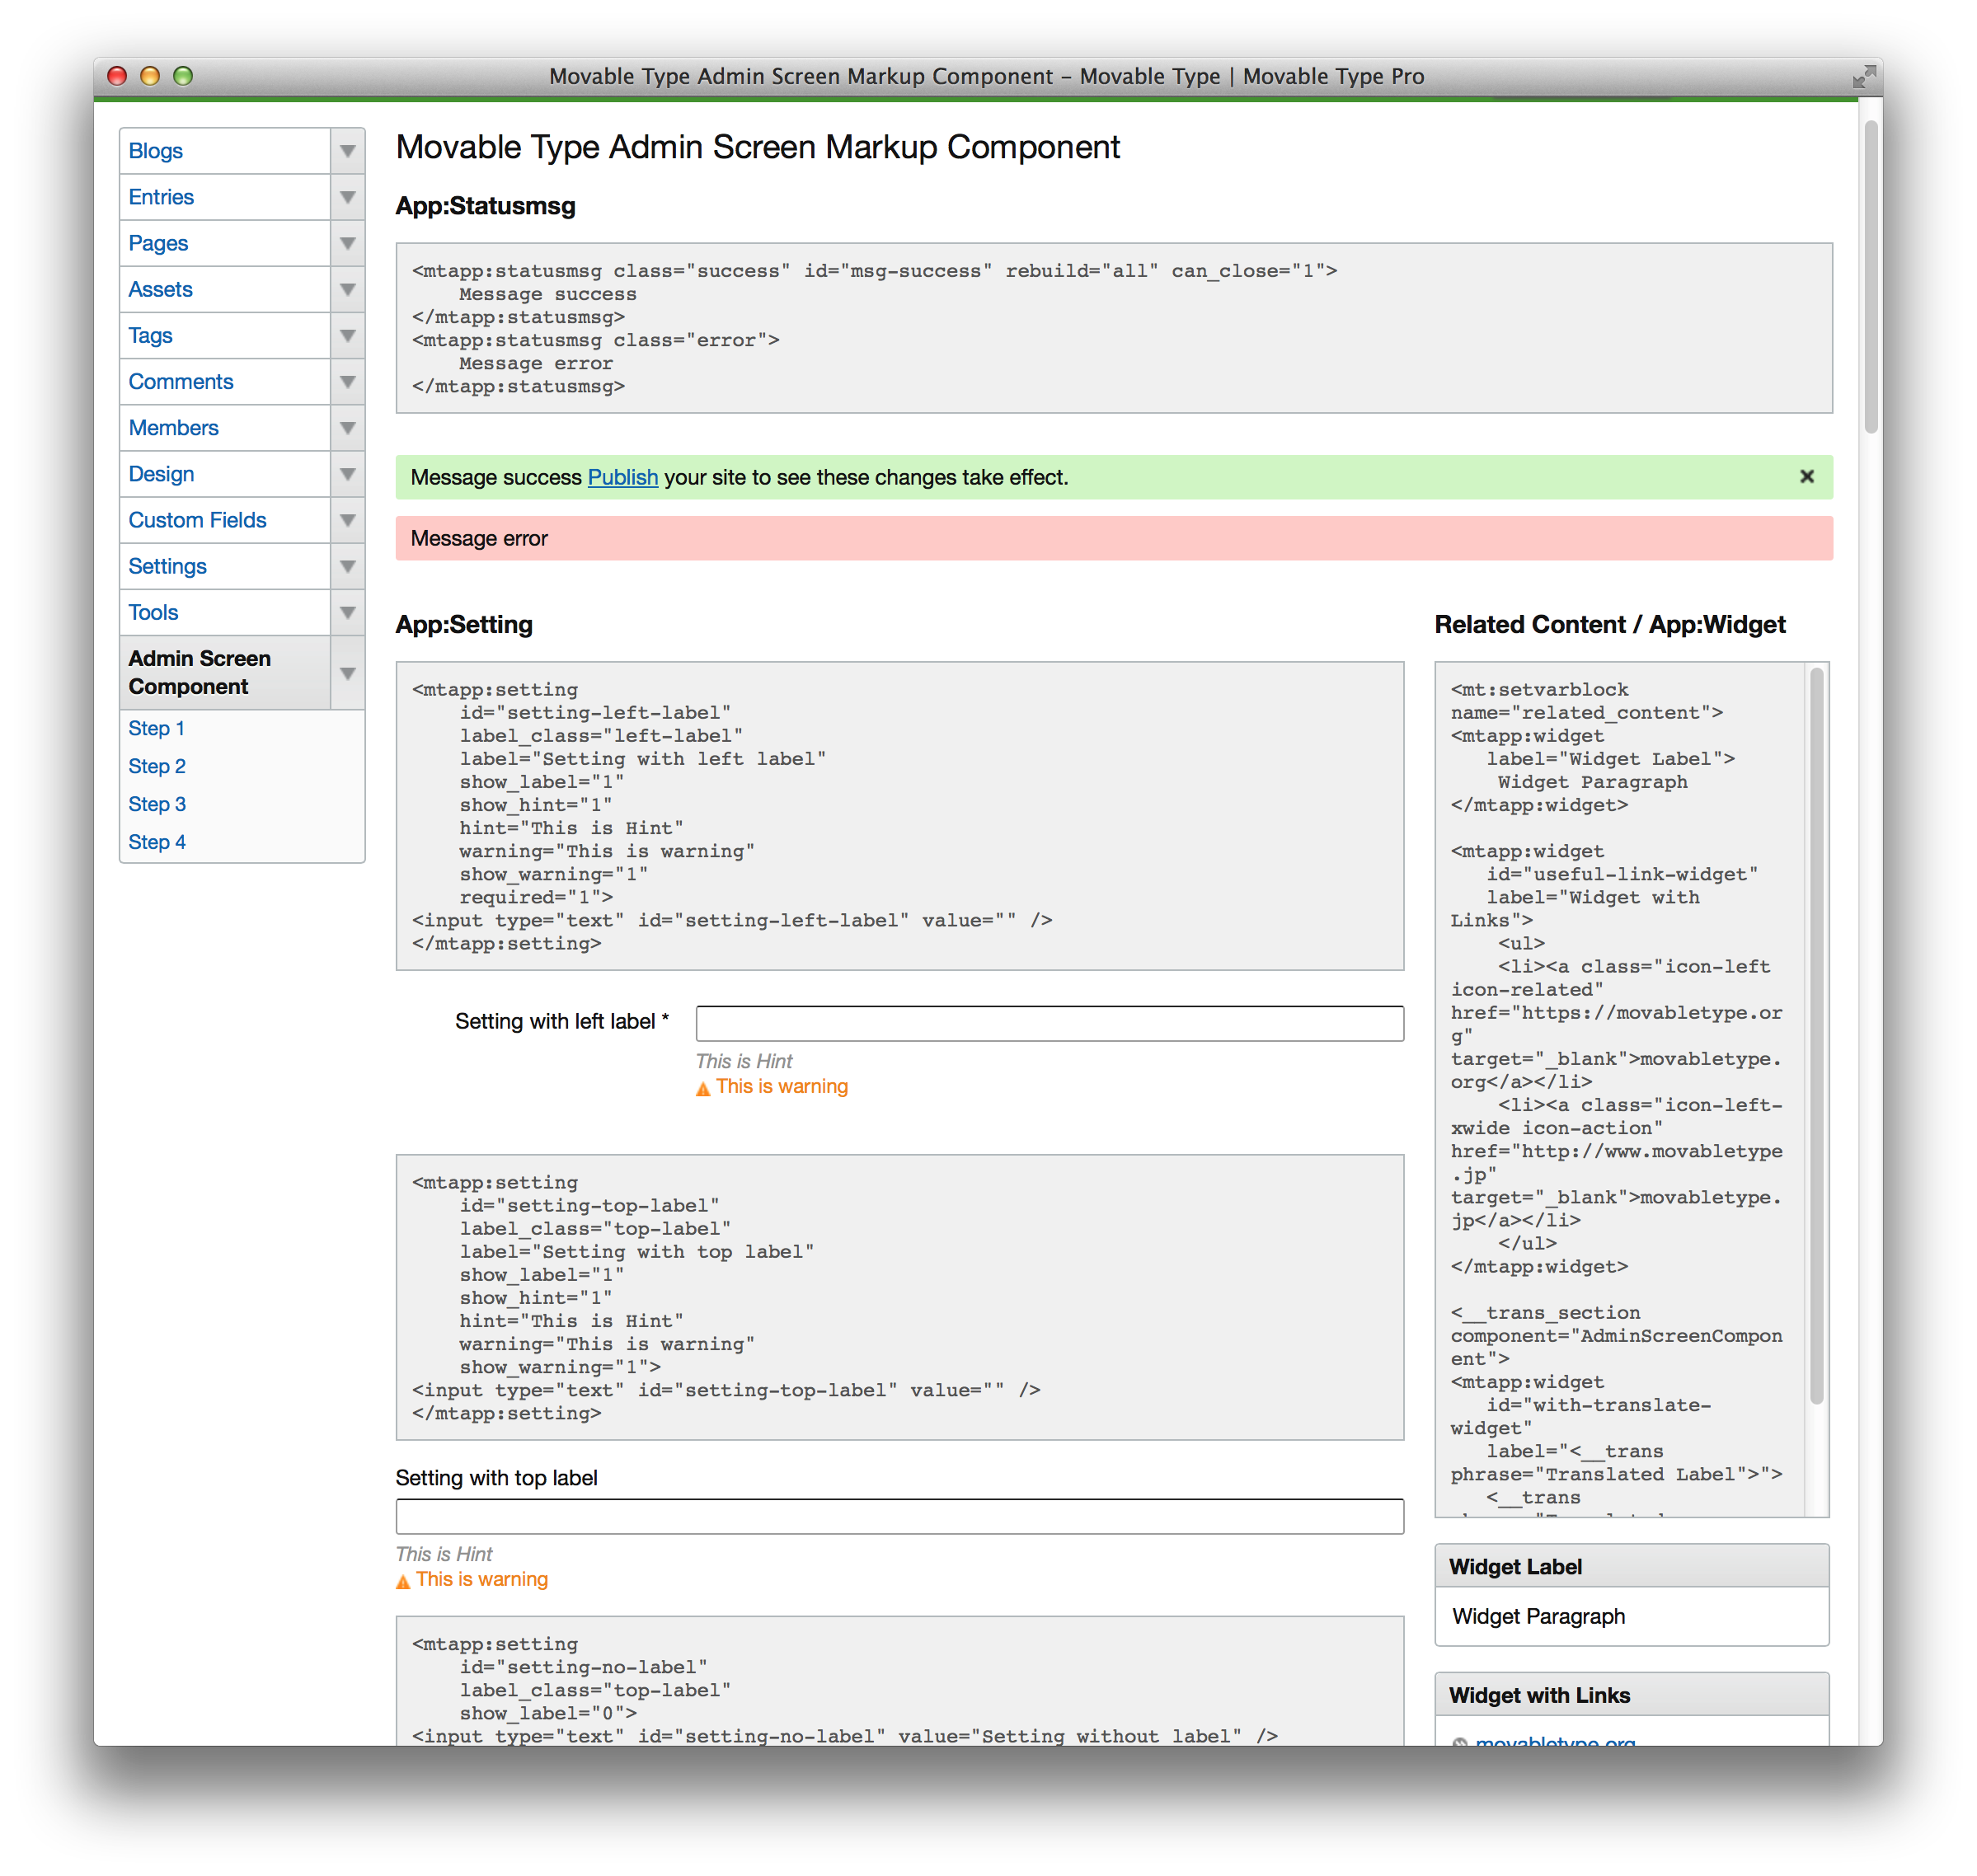This screenshot has width=1977, height=1876.
Task: Click the warning triangle icon under top label
Action: (403, 1581)
